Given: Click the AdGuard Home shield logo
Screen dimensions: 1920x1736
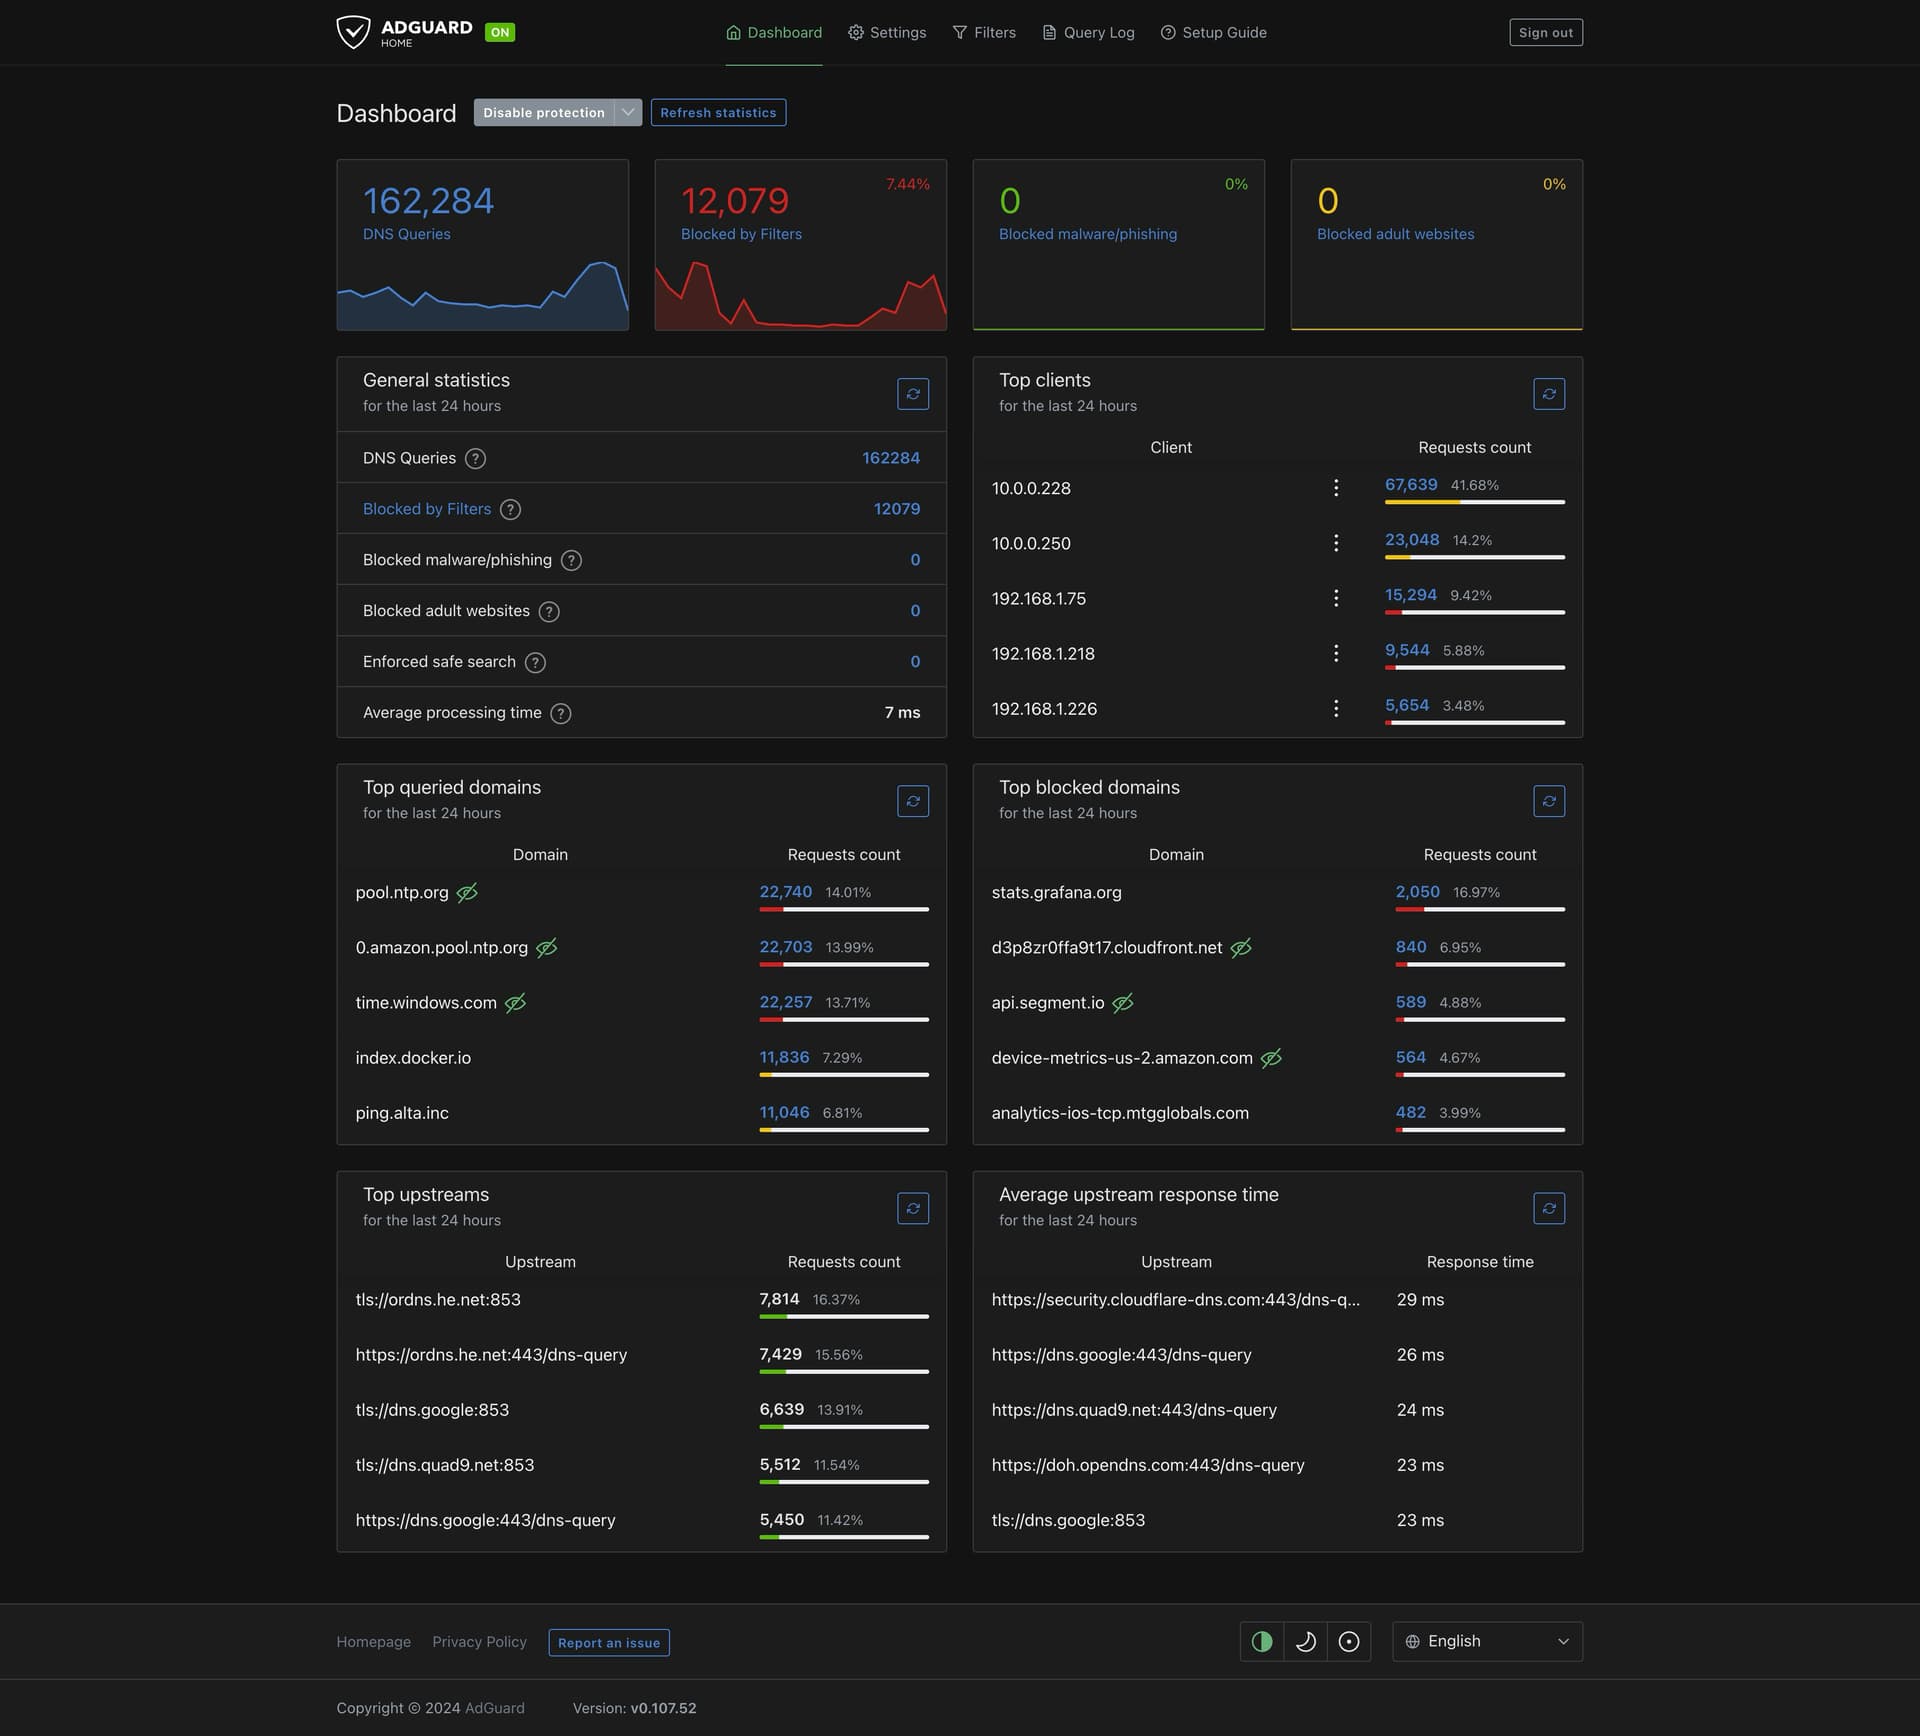Looking at the screenshot, I should (x=353, y=32).
